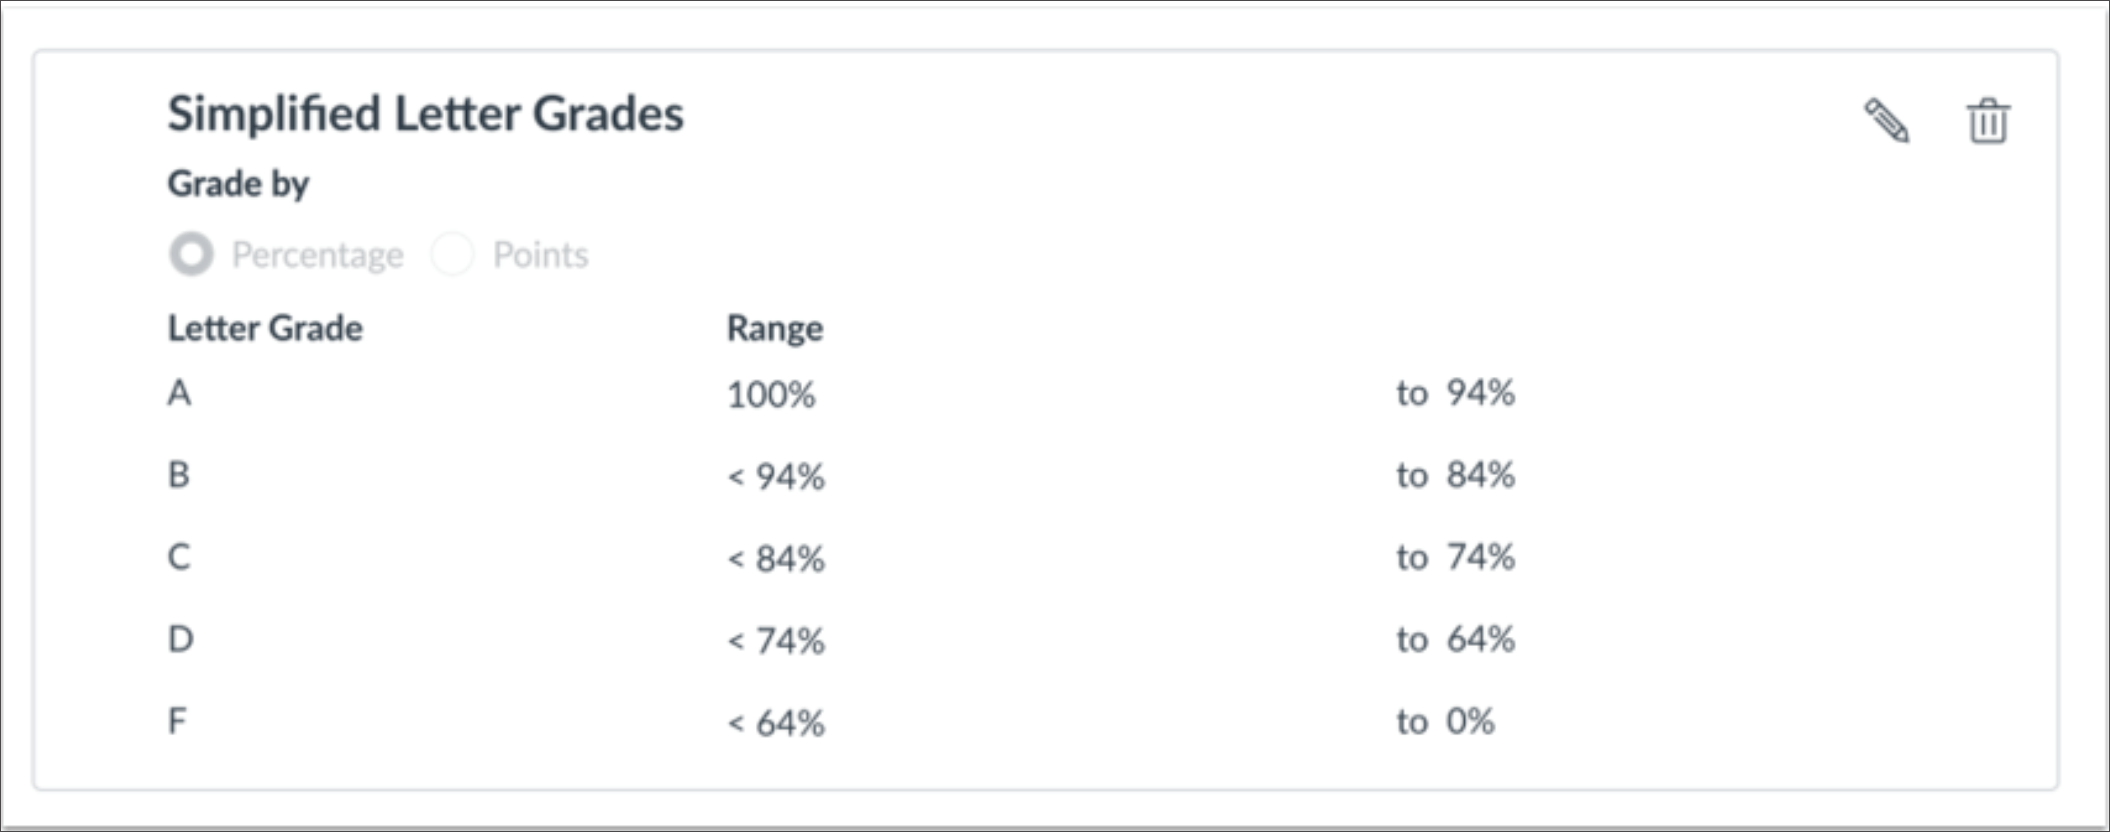2110x832 pixels.
Task: Click the pencil edit icon
Action: point(1886,121)
